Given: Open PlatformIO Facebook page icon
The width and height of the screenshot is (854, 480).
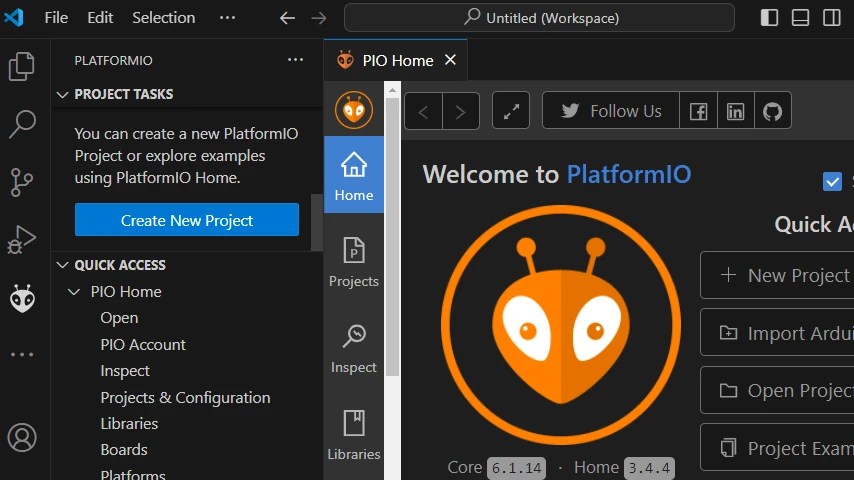Looking at the screenshot, I should pyautogui.click(x=698, y=111).
